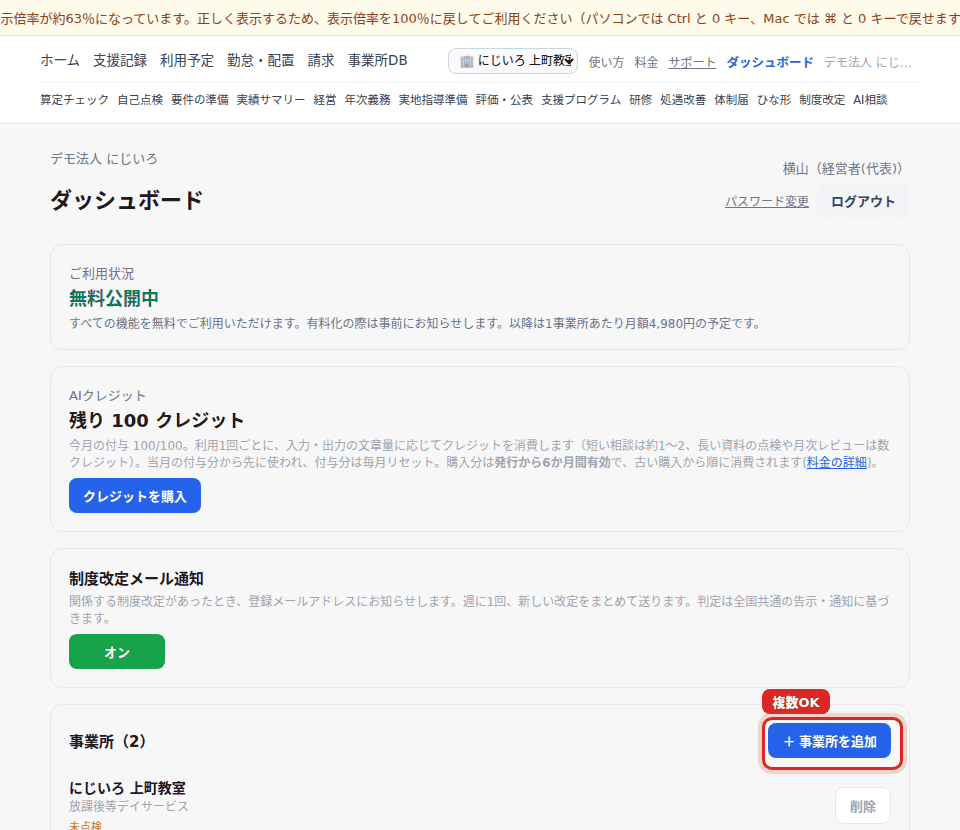This screenshot has height=830, width=960.
Task: Open 経営 sub-menu item
Action: pyautogui.click(x=324, y=100)
